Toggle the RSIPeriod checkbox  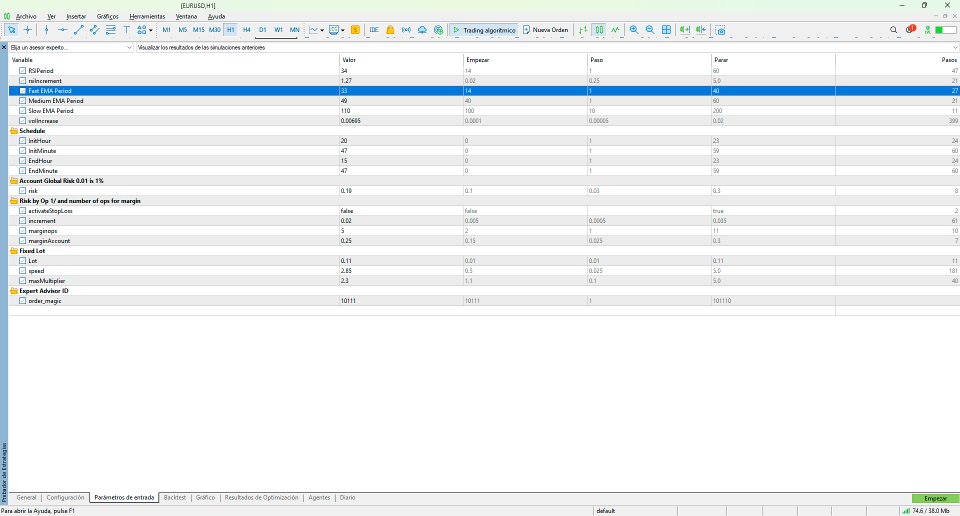23,70
